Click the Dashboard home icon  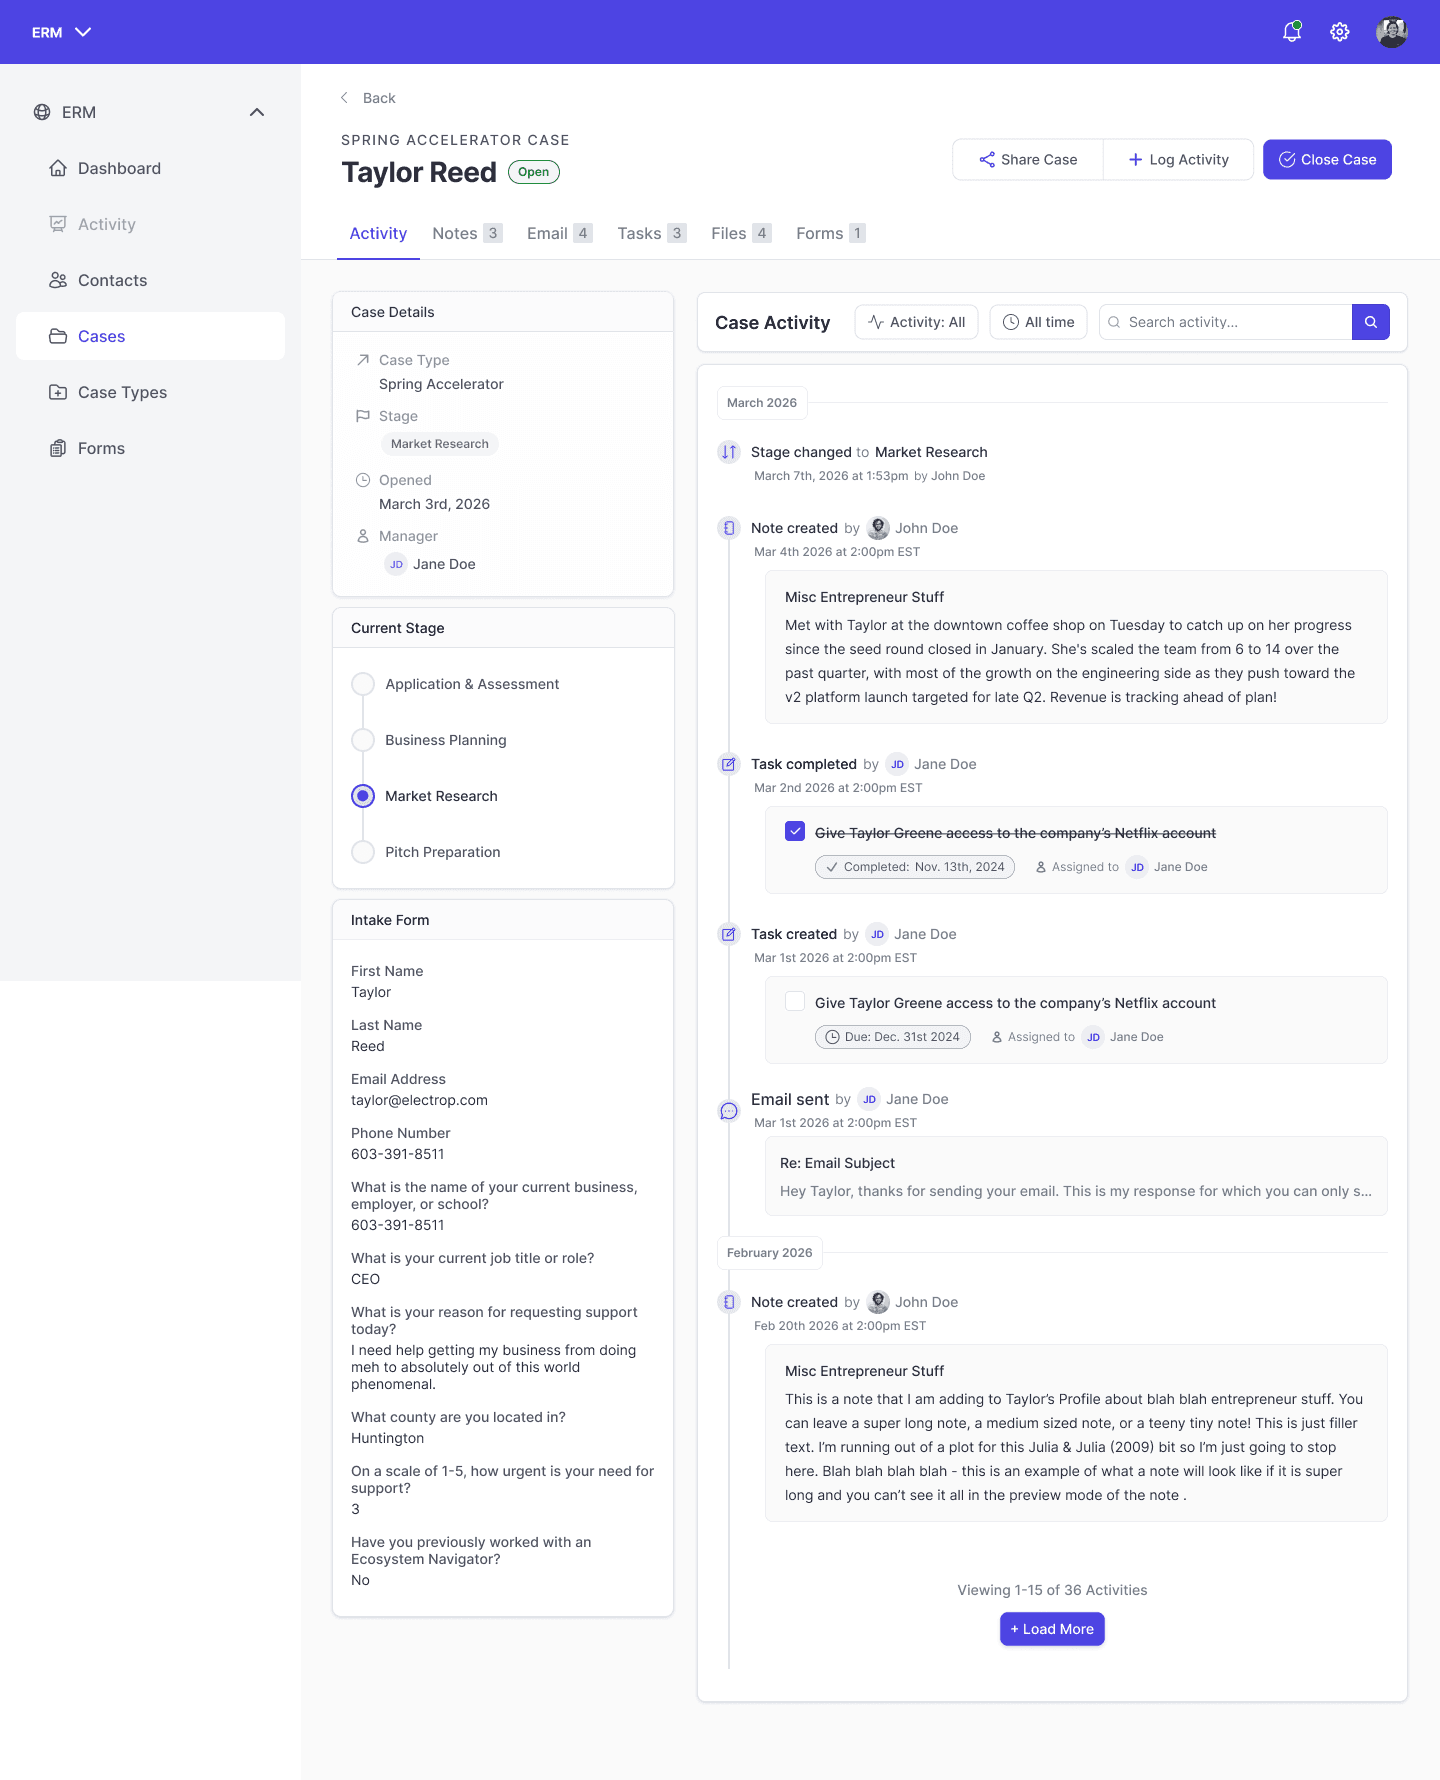58,168
